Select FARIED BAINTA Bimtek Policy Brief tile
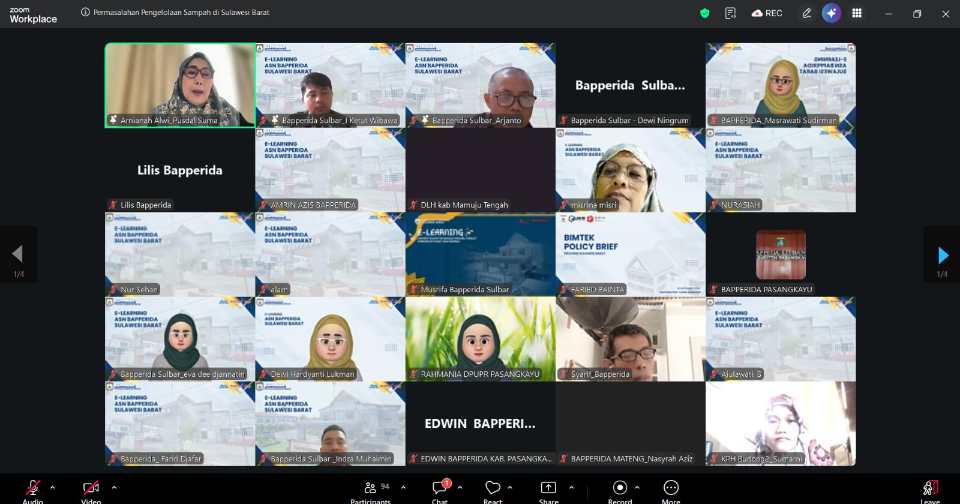 (x=631, y=254)
